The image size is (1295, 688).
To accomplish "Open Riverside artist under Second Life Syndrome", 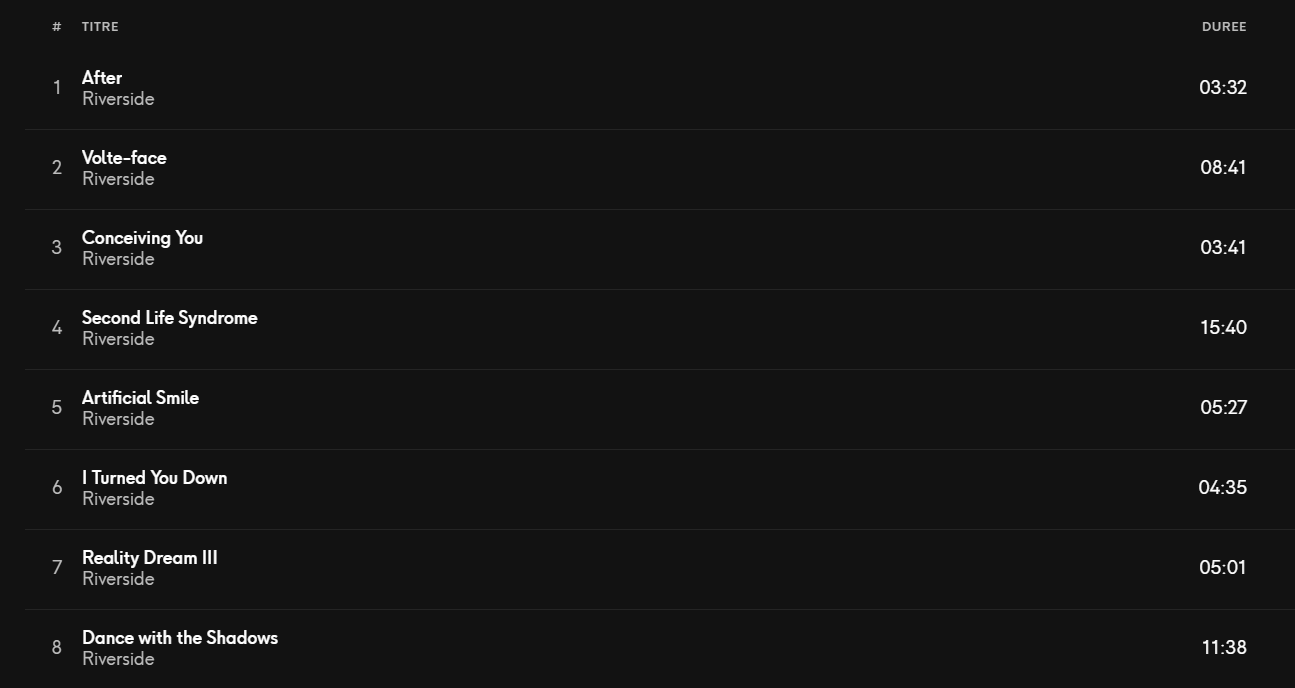I will click(118, 339).
